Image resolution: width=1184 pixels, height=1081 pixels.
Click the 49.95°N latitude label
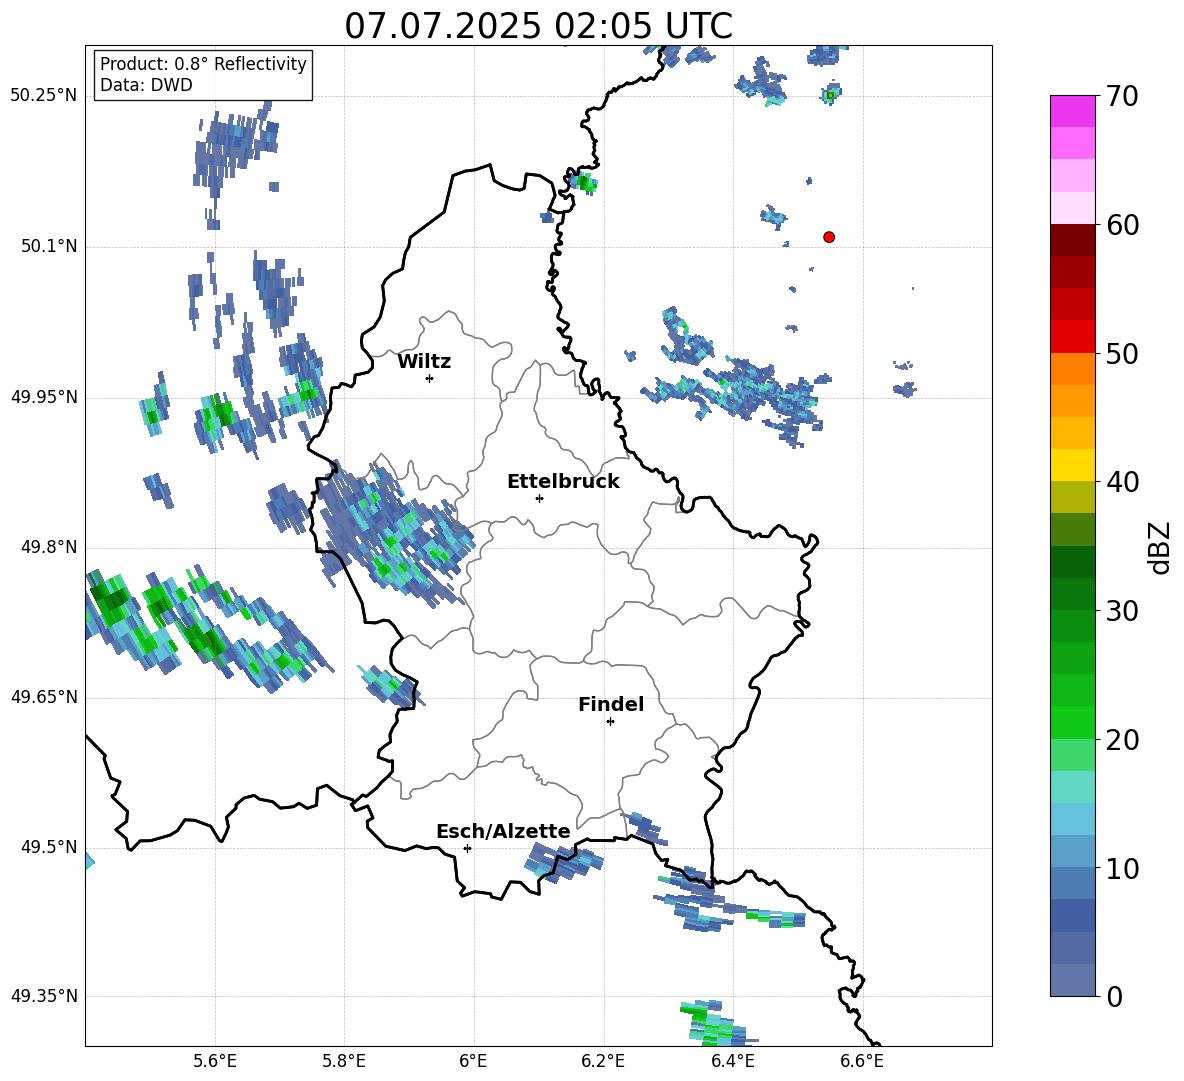point(44,396)
